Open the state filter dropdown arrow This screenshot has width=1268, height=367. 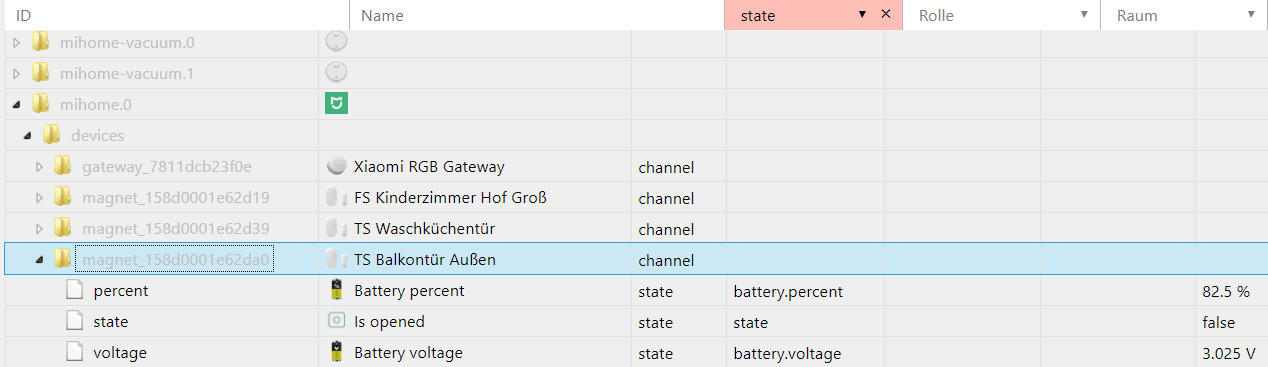862,15
